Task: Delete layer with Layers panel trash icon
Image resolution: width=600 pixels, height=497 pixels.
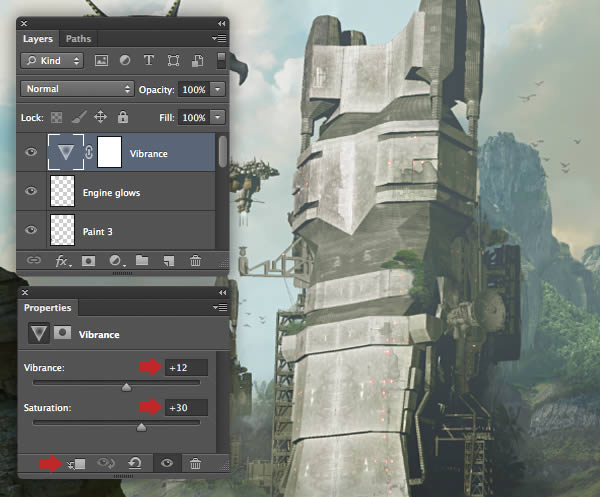Action: (195, 261)
